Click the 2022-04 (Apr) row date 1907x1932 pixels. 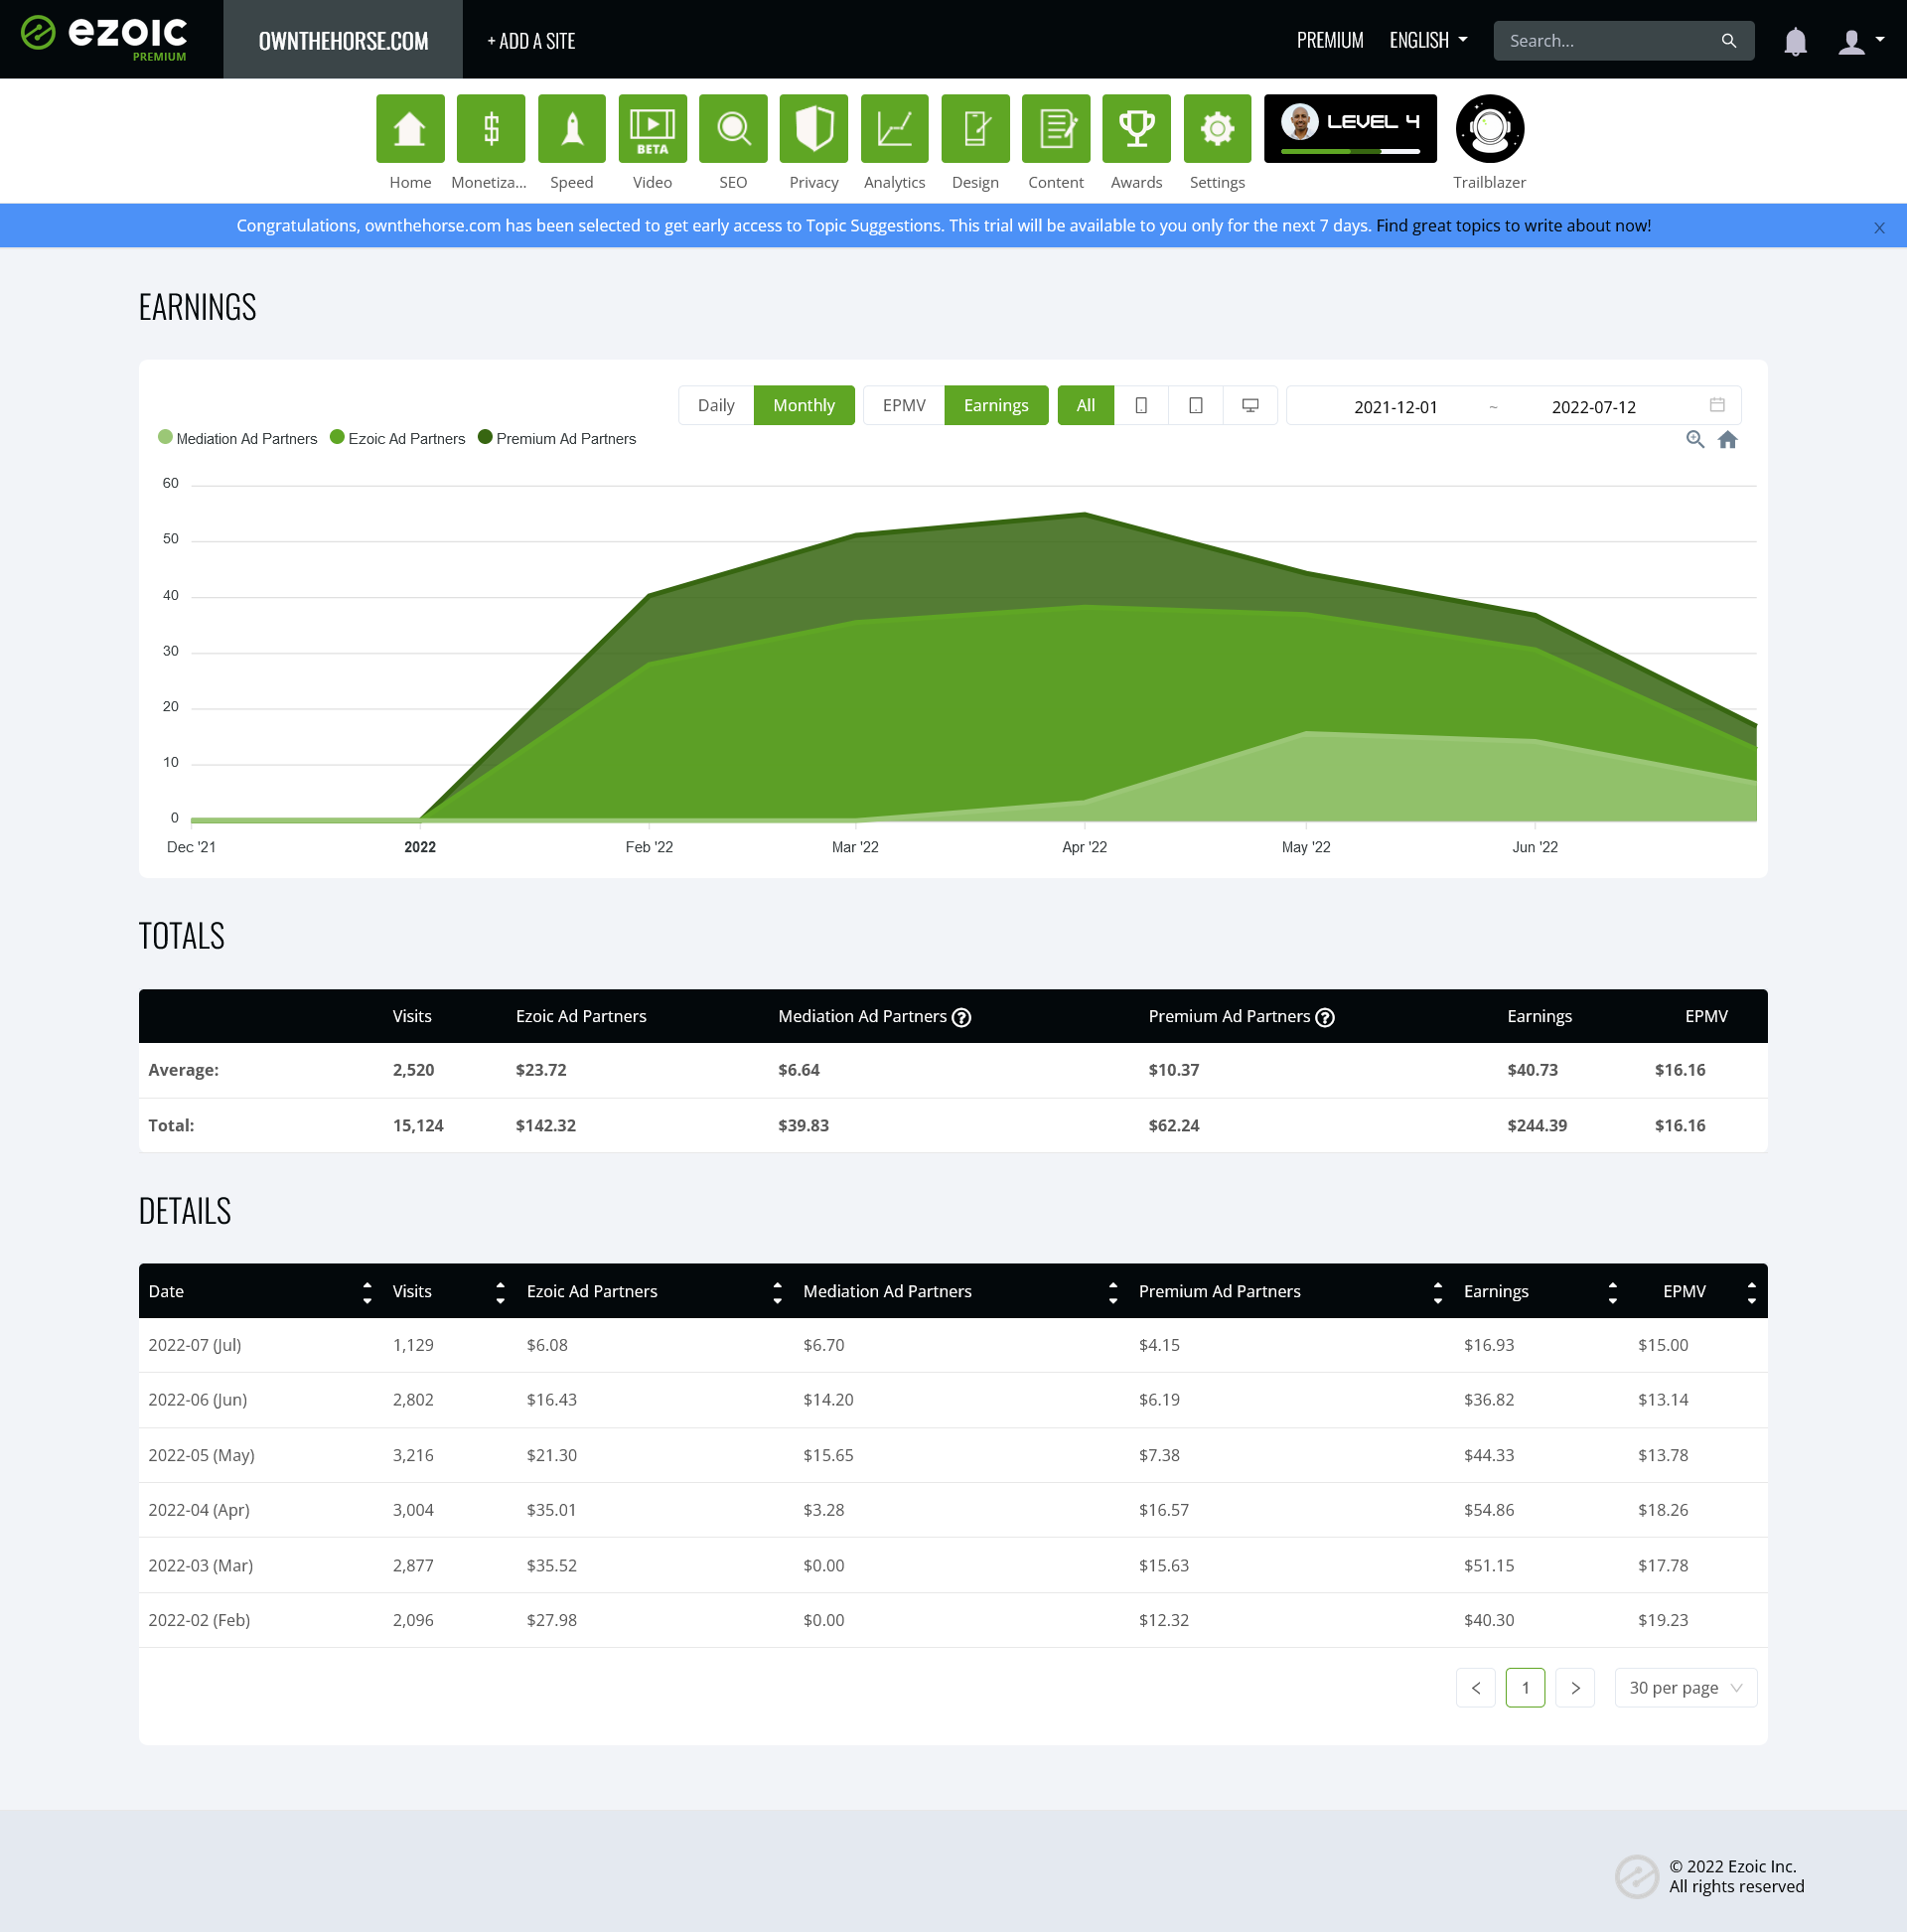tap(199, 1511)
